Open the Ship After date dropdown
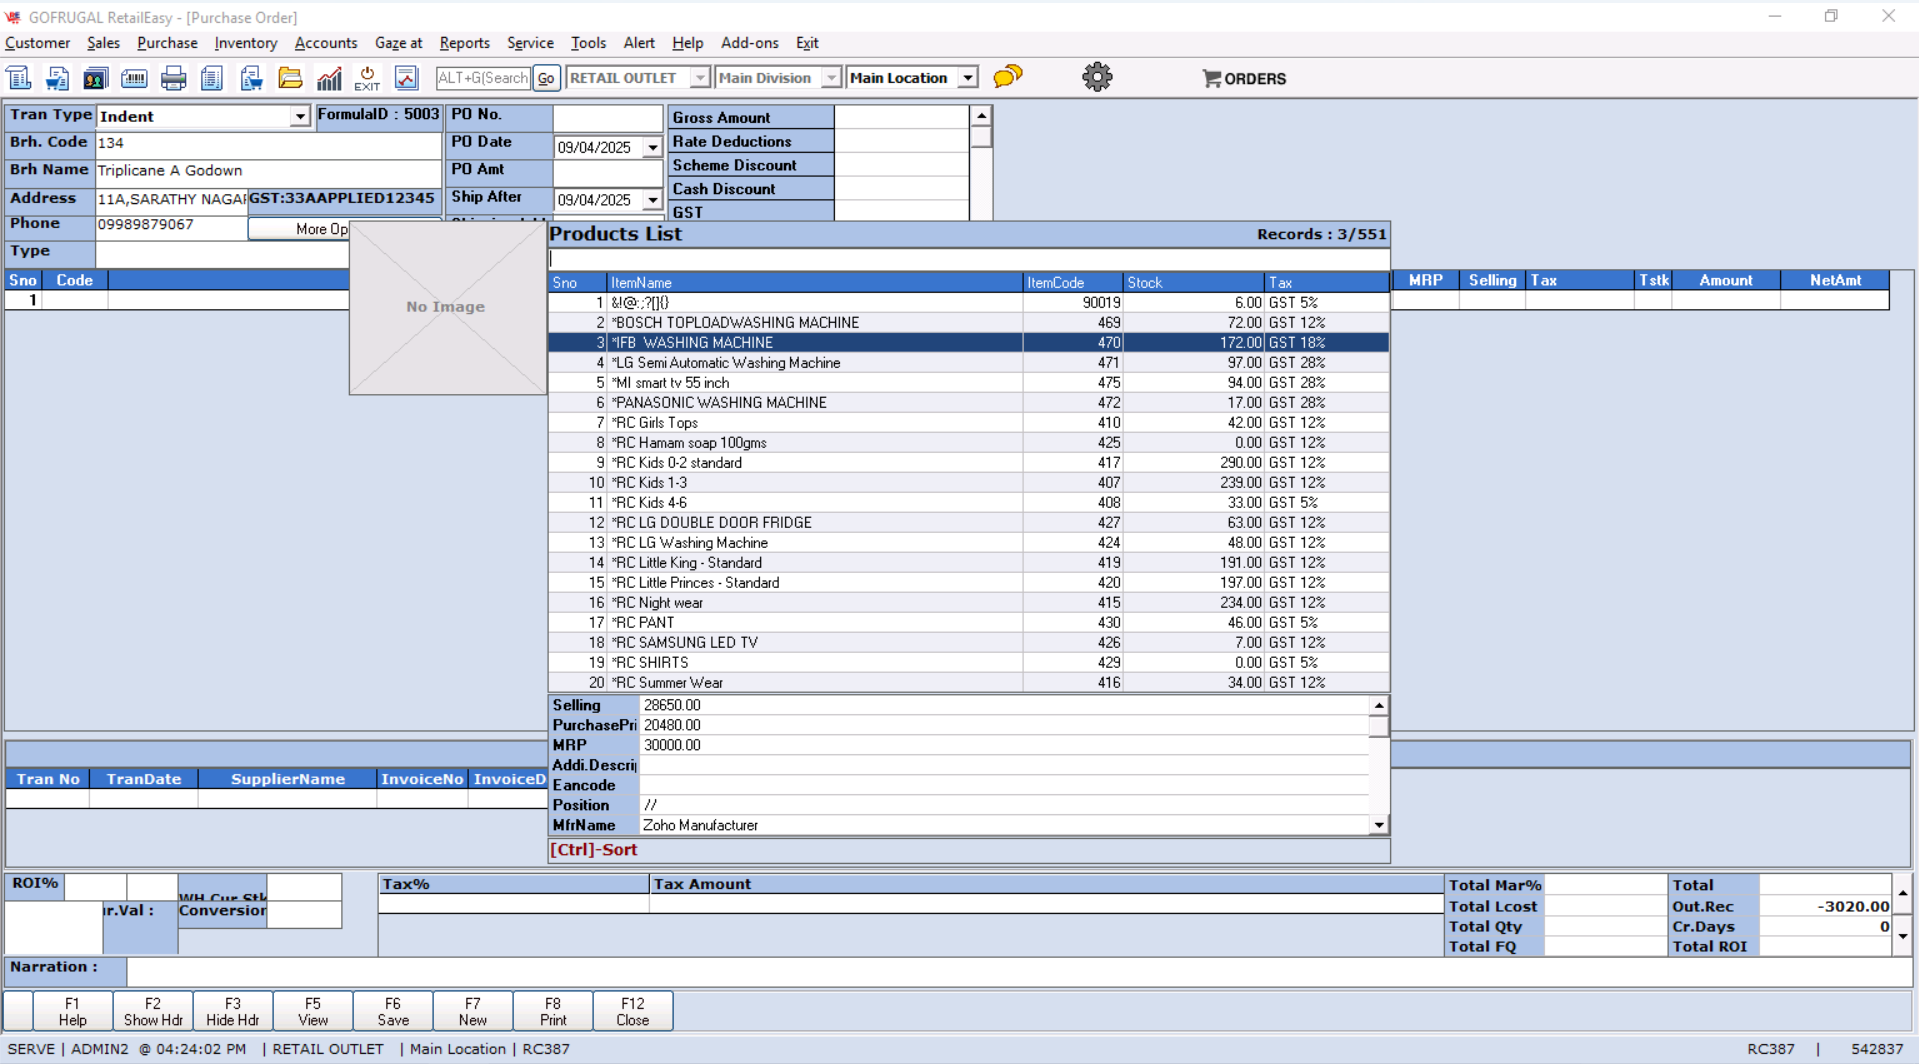Image resolution: width=1919 pixels, height=1064 pixels. pos(653,201)
